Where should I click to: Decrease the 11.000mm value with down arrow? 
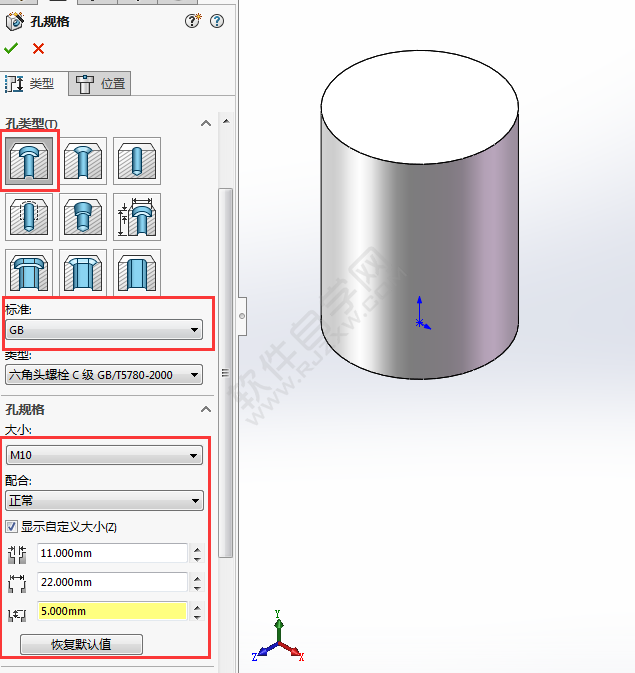click(x=197, y=559)
